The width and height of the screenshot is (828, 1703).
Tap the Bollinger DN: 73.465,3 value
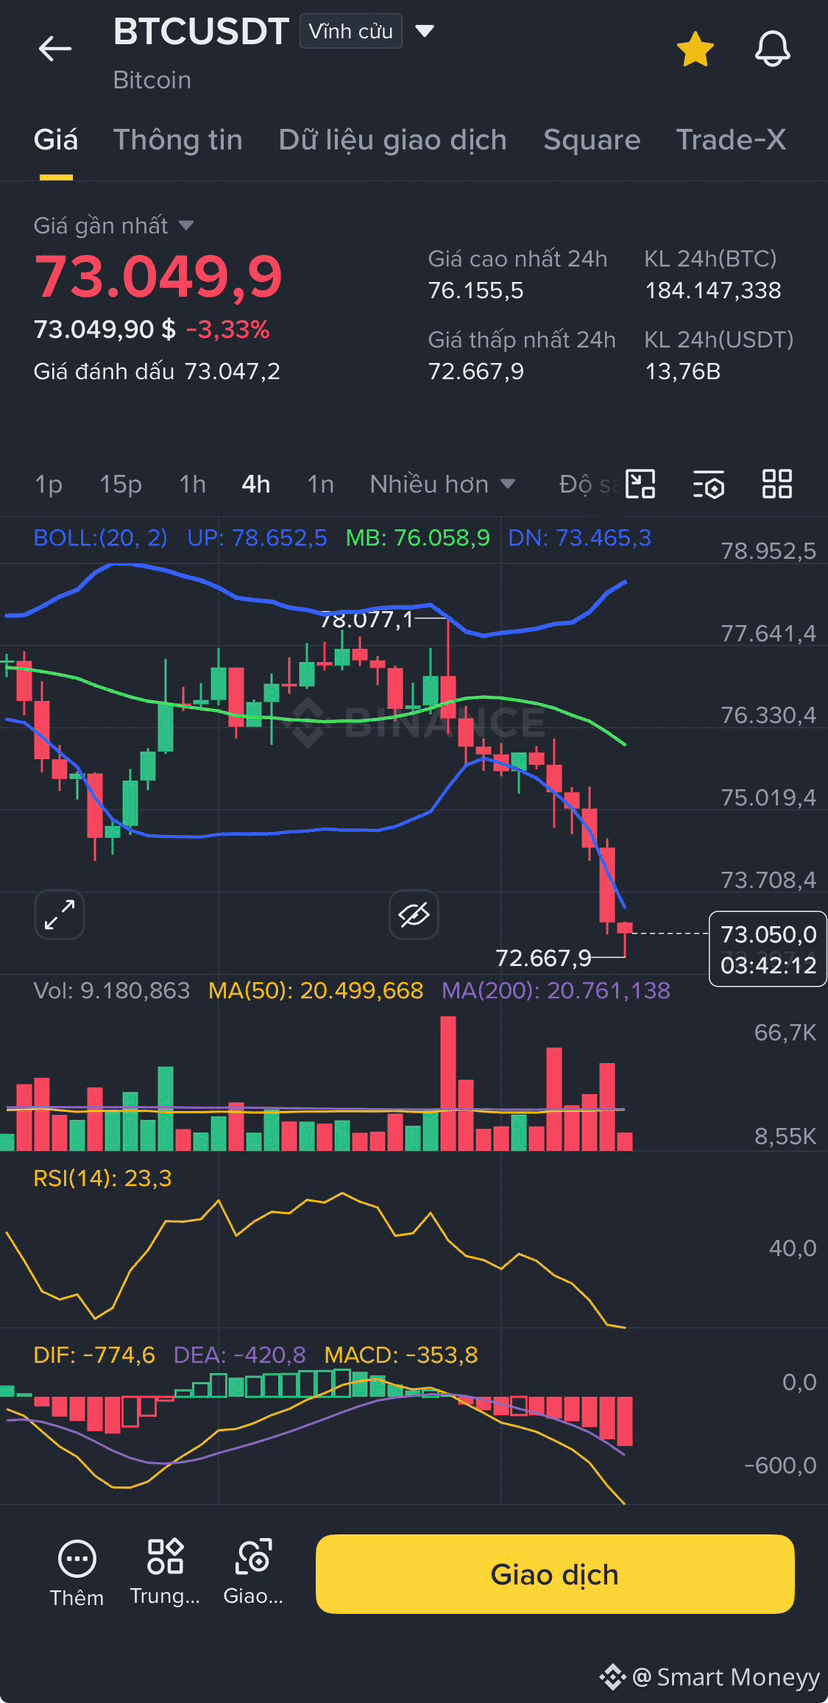580,538
